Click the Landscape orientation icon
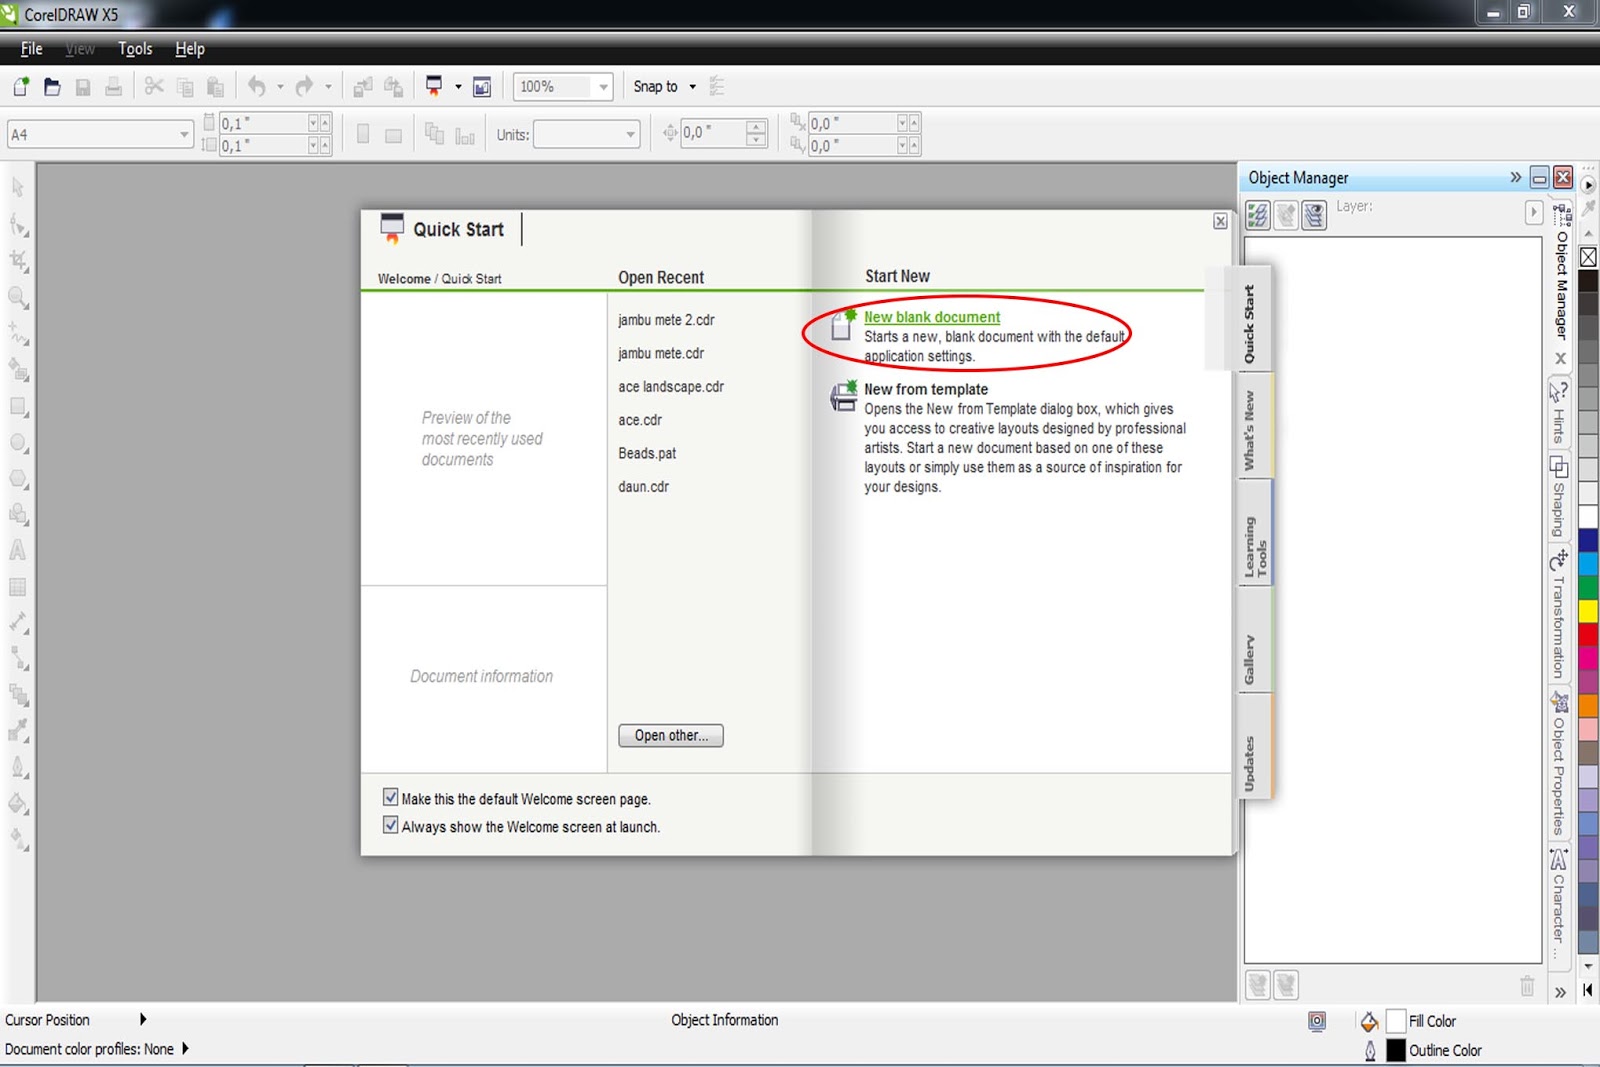Screen dimensions: 1600x1067 click(394, 134)
